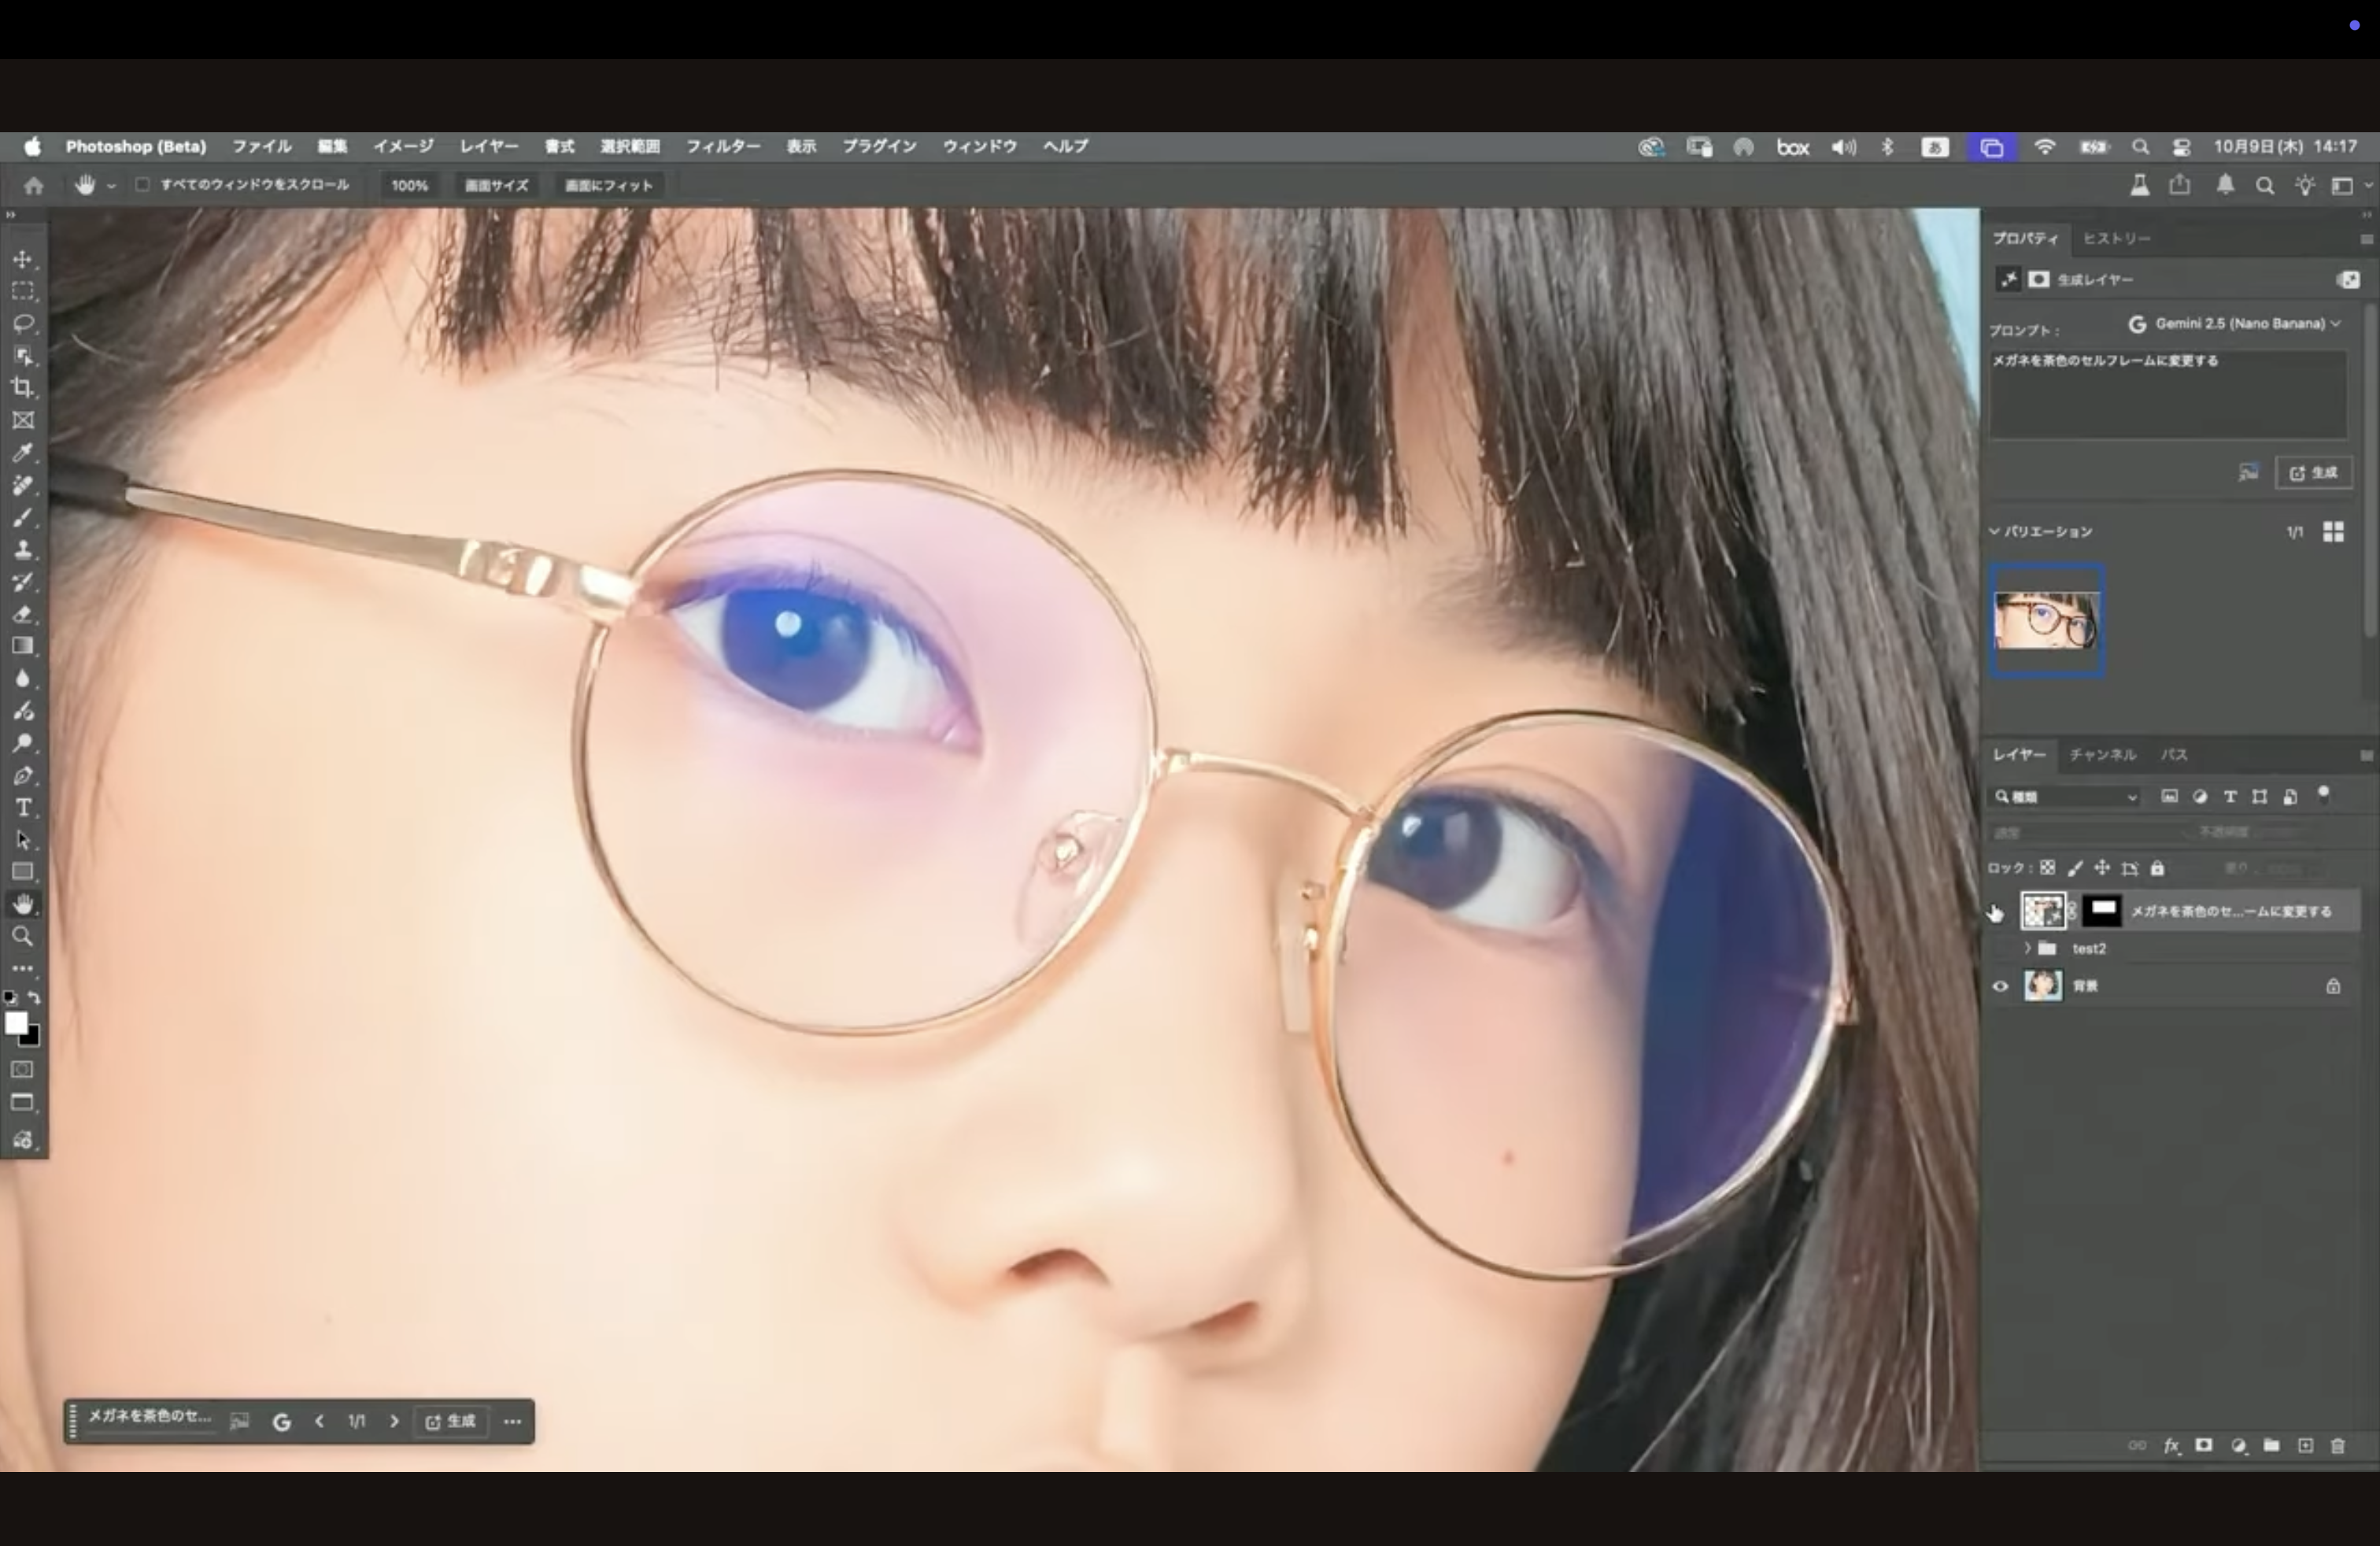Screen dimensions: 2380x1546
Task: Click Generate button in Properties panel
Action: [x=2314, y=473]
